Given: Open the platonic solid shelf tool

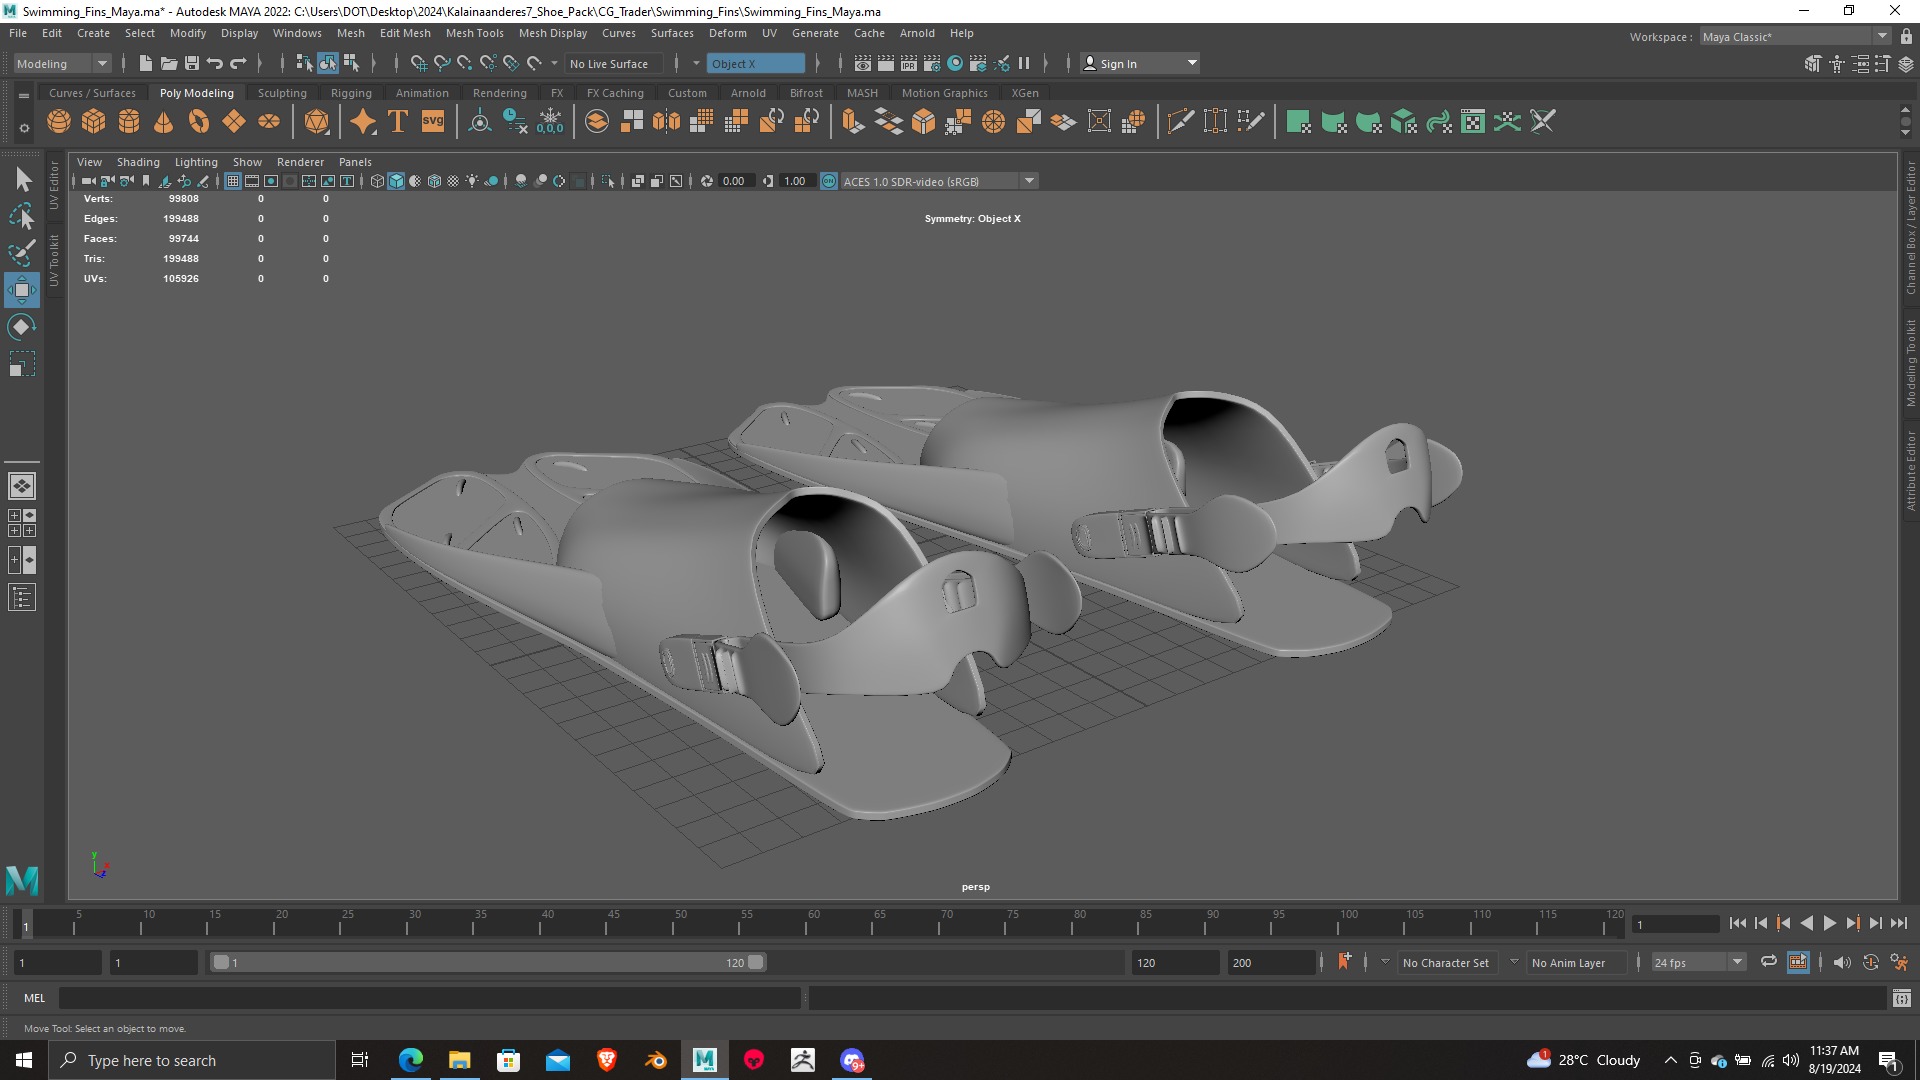Looking at the screenshot, I should point(317,122).
